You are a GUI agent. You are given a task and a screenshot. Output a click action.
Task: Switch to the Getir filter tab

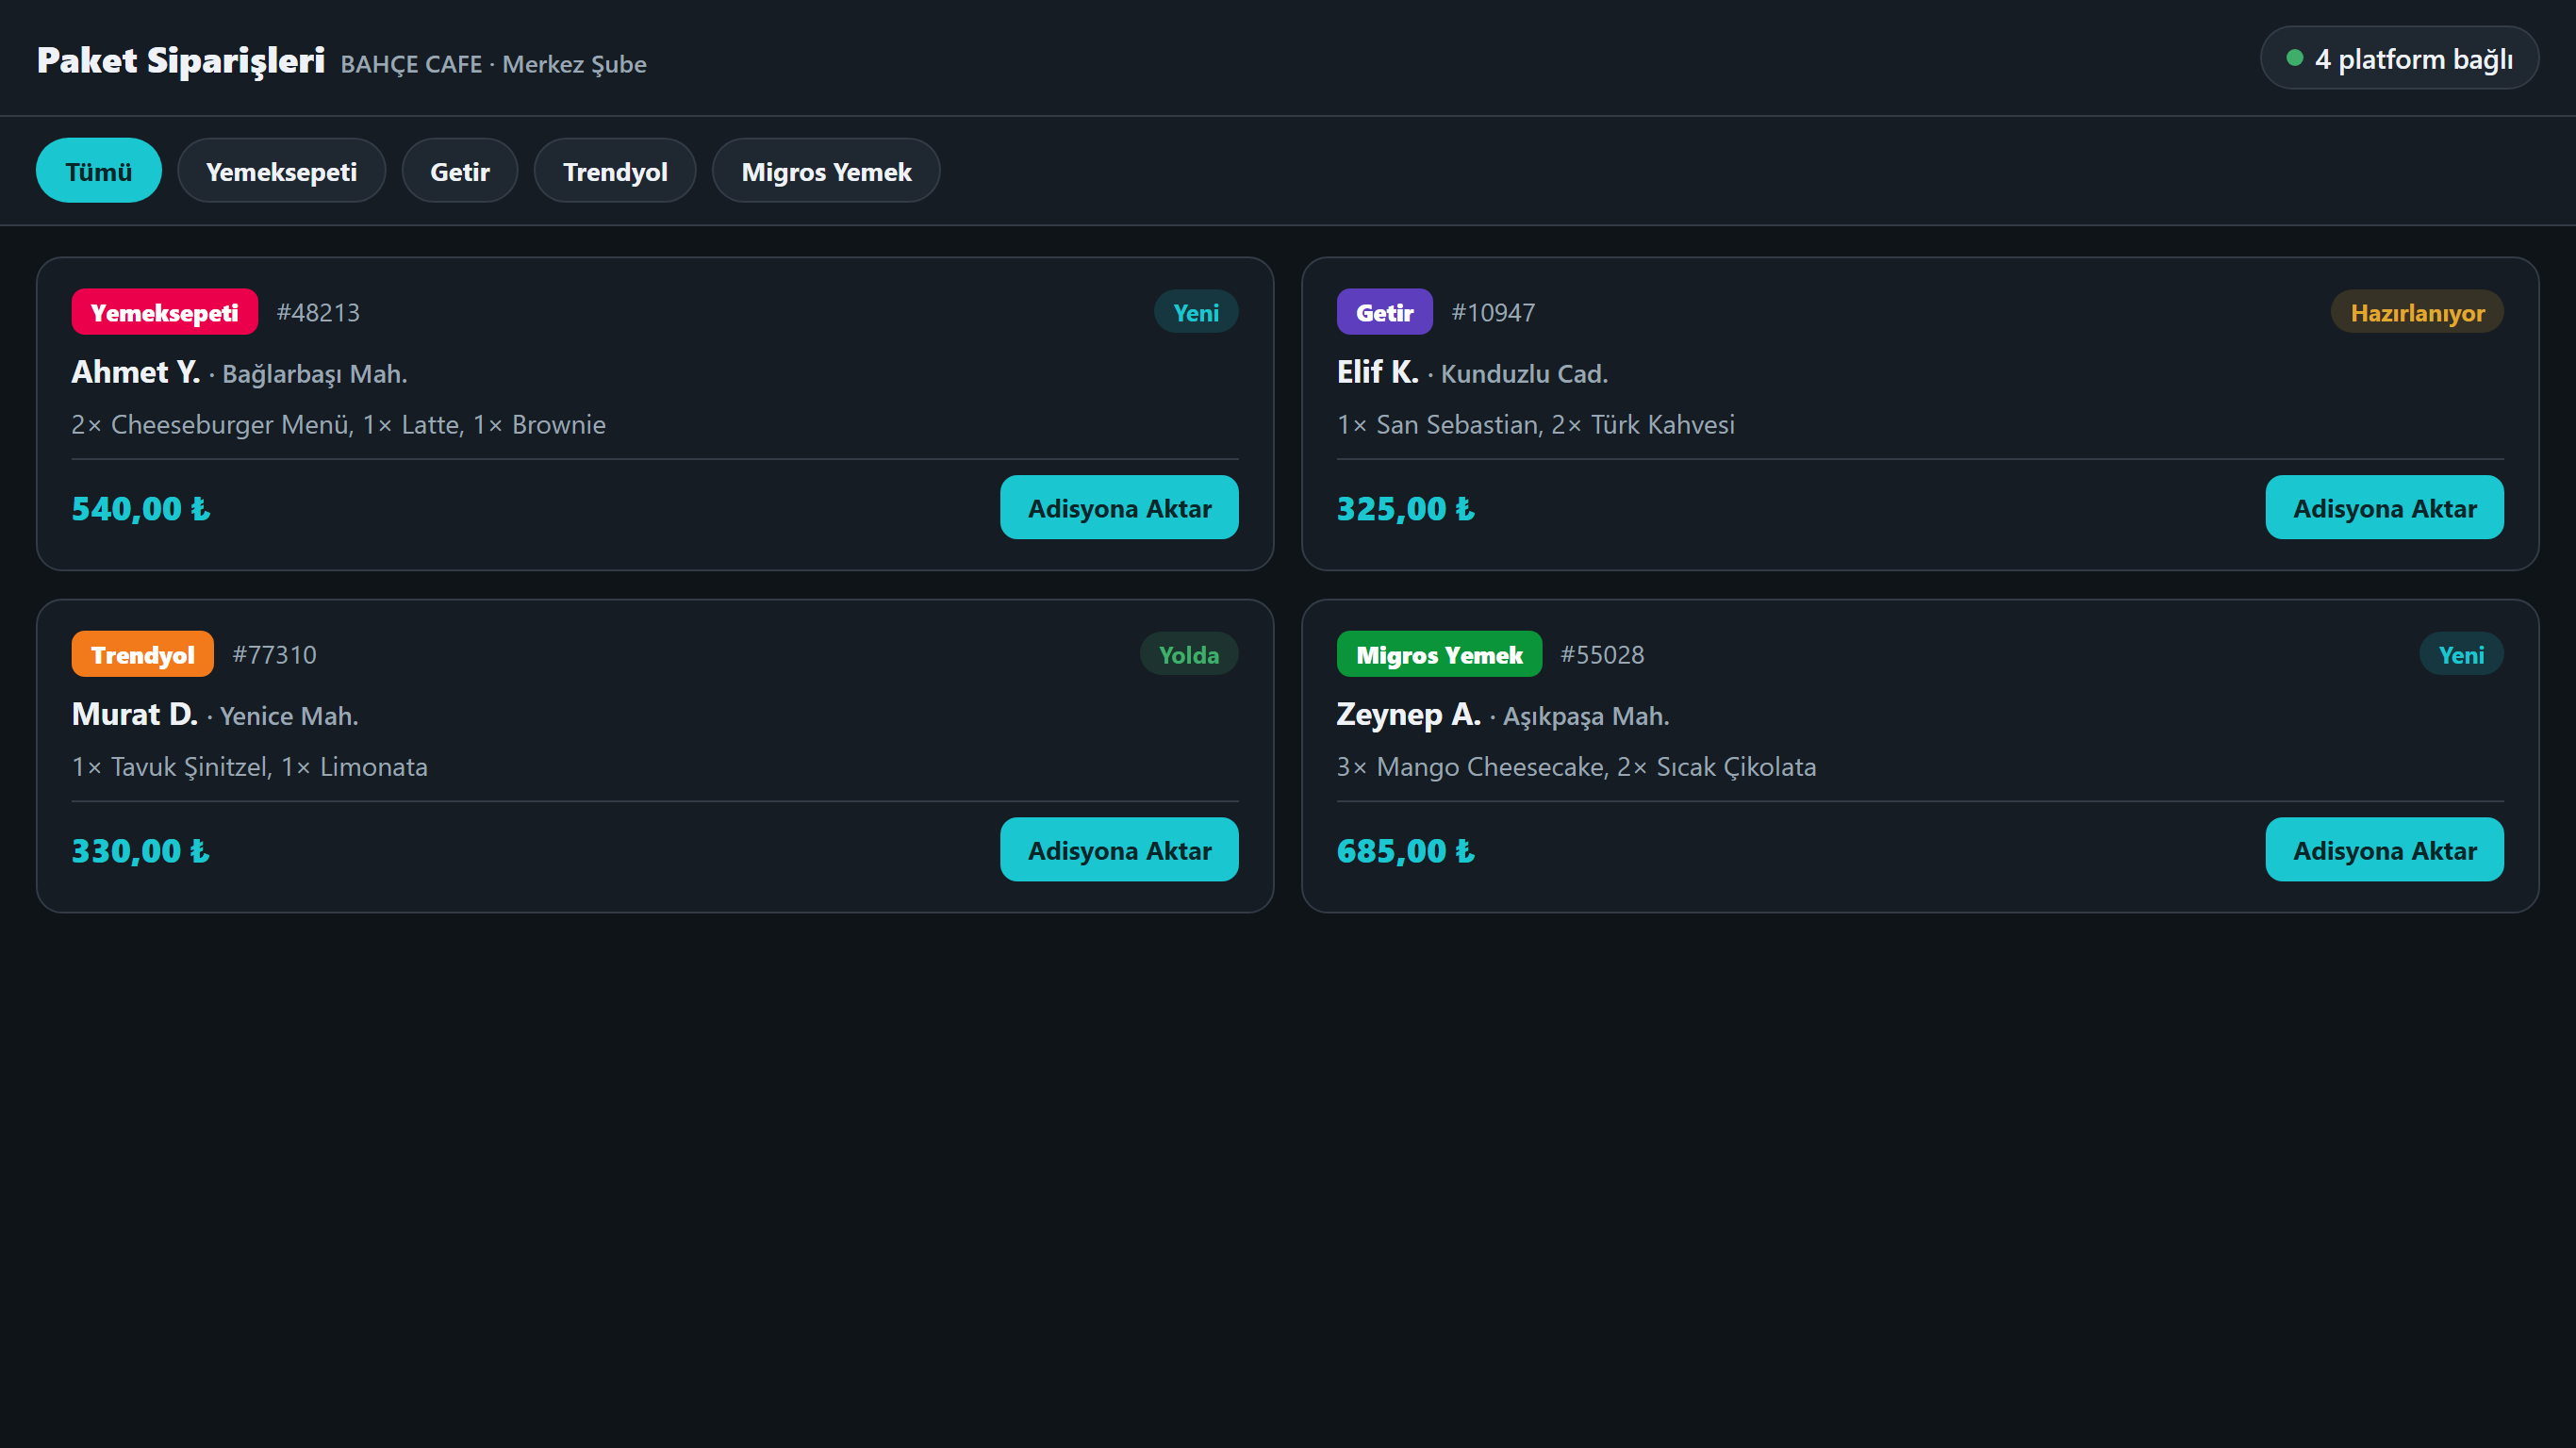pos(459,171)
